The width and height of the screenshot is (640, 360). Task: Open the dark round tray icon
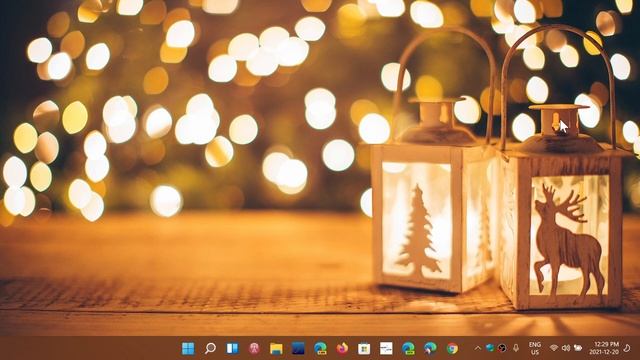point(502,348)
